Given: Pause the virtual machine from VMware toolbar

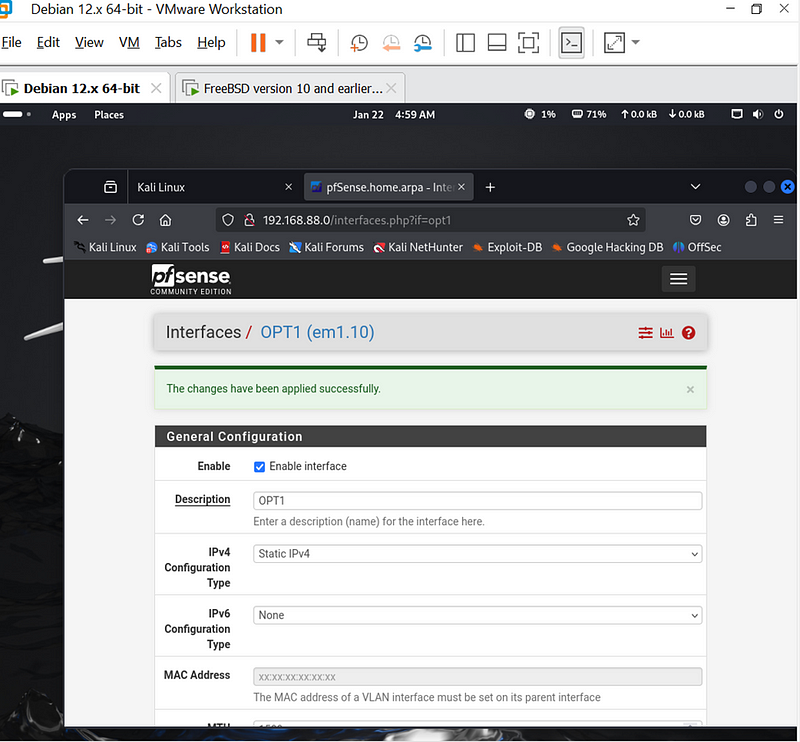Looking at the screenshot, I should (258, 42).
